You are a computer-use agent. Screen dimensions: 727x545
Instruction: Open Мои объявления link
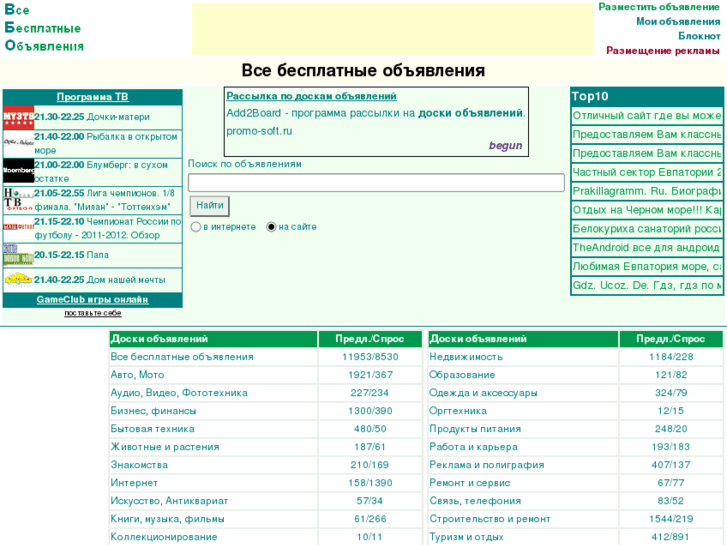pyautogui.click(x=678, y=21)
